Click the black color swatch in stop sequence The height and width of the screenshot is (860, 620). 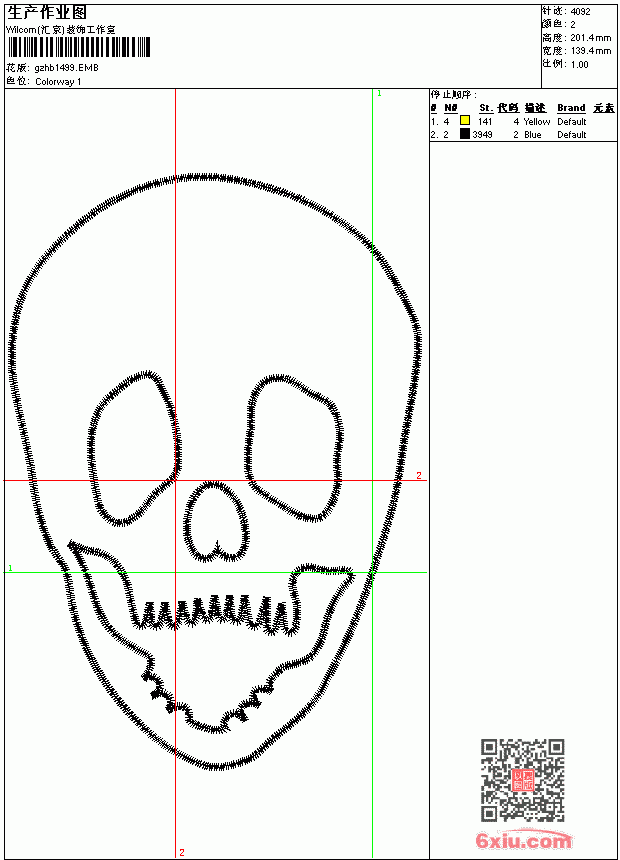465,134
